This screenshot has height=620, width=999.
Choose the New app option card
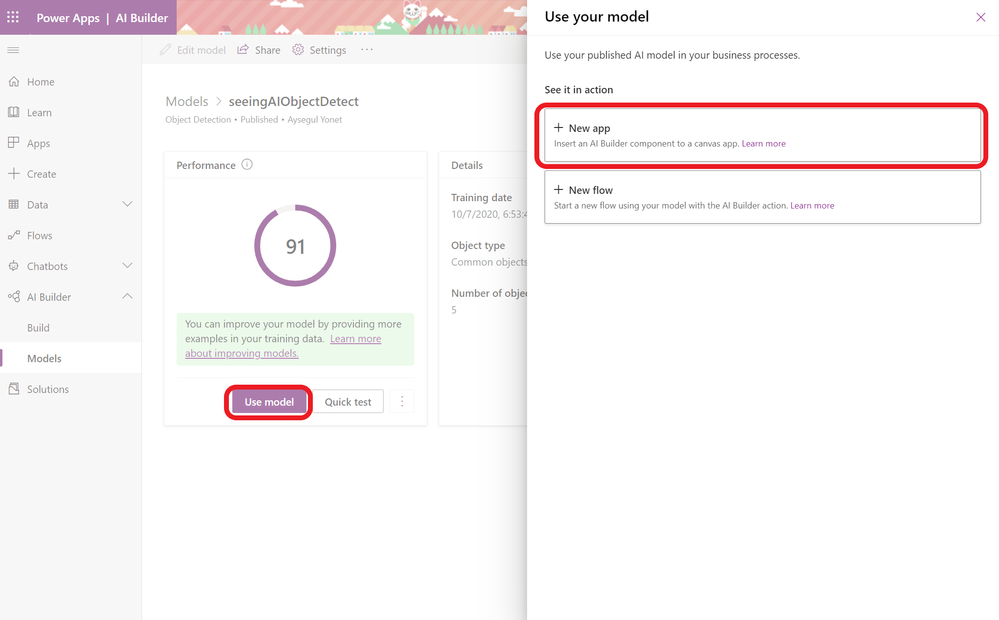(762, 134)
